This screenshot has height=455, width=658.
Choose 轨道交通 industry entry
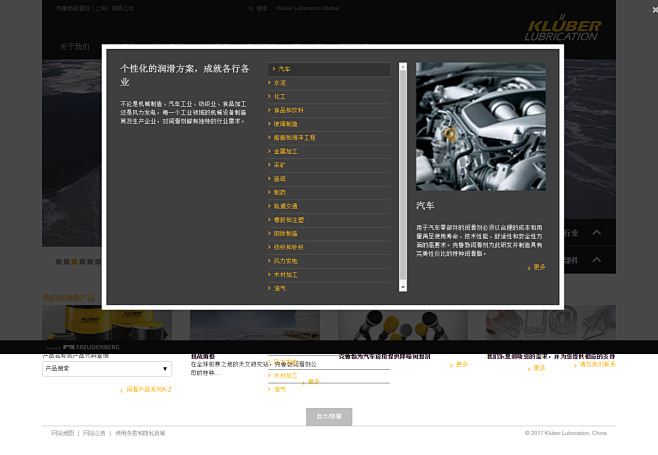(x=329, y=207)
